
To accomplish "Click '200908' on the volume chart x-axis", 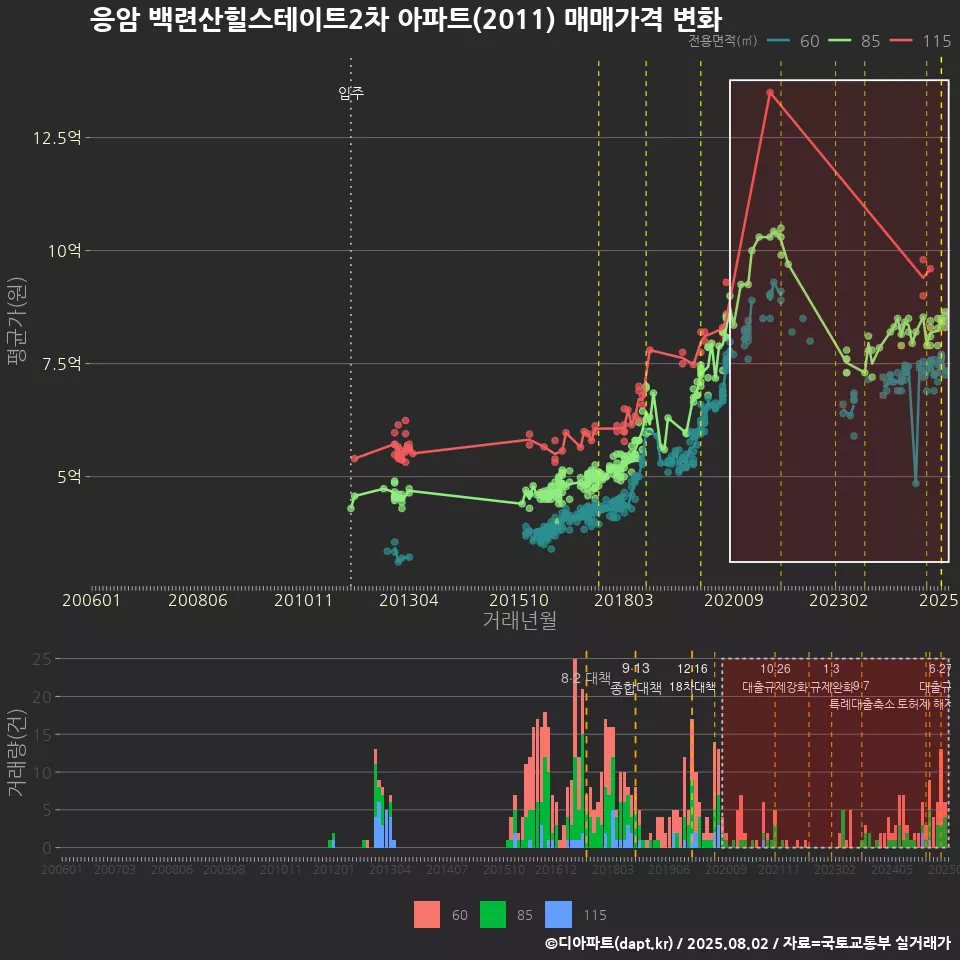I will (224, 869).
